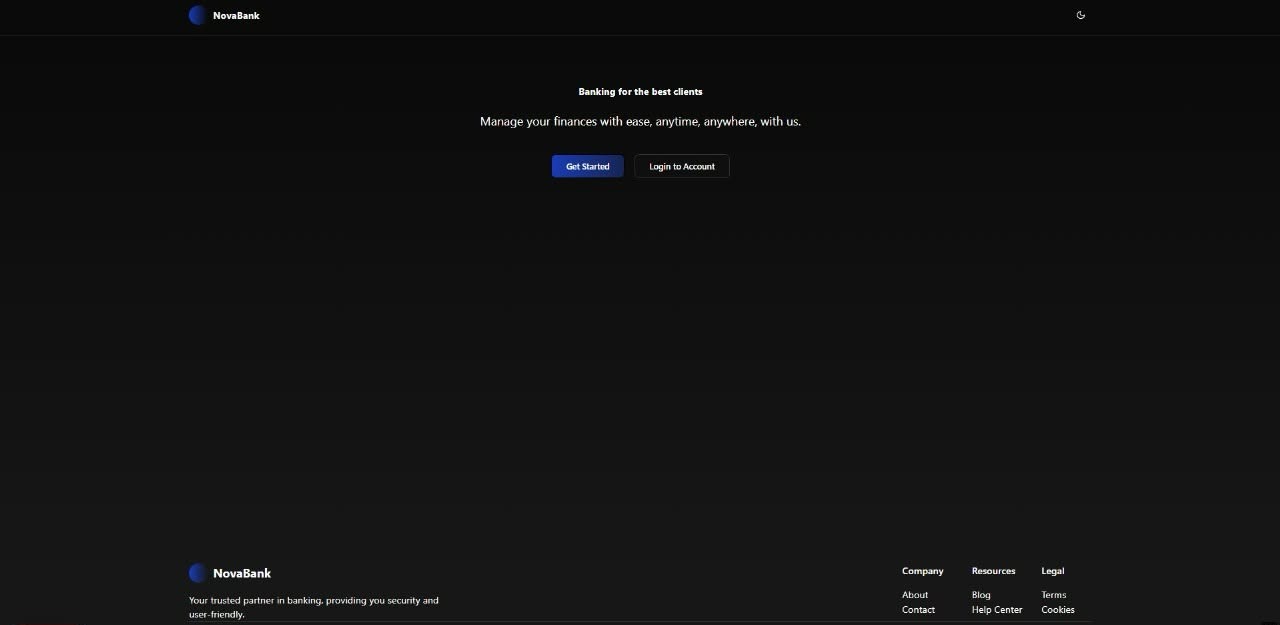Click the 'Banking for the best clients' headline
The width and height of the screenshot is (1280, 625).
[640, 92]
